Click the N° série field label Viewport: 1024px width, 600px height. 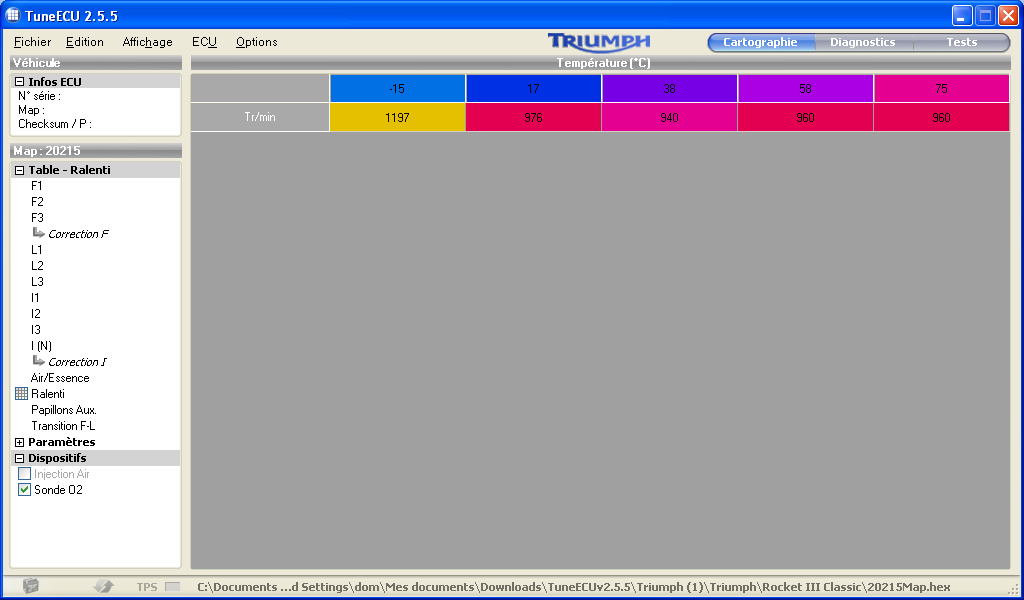point(39,96)
